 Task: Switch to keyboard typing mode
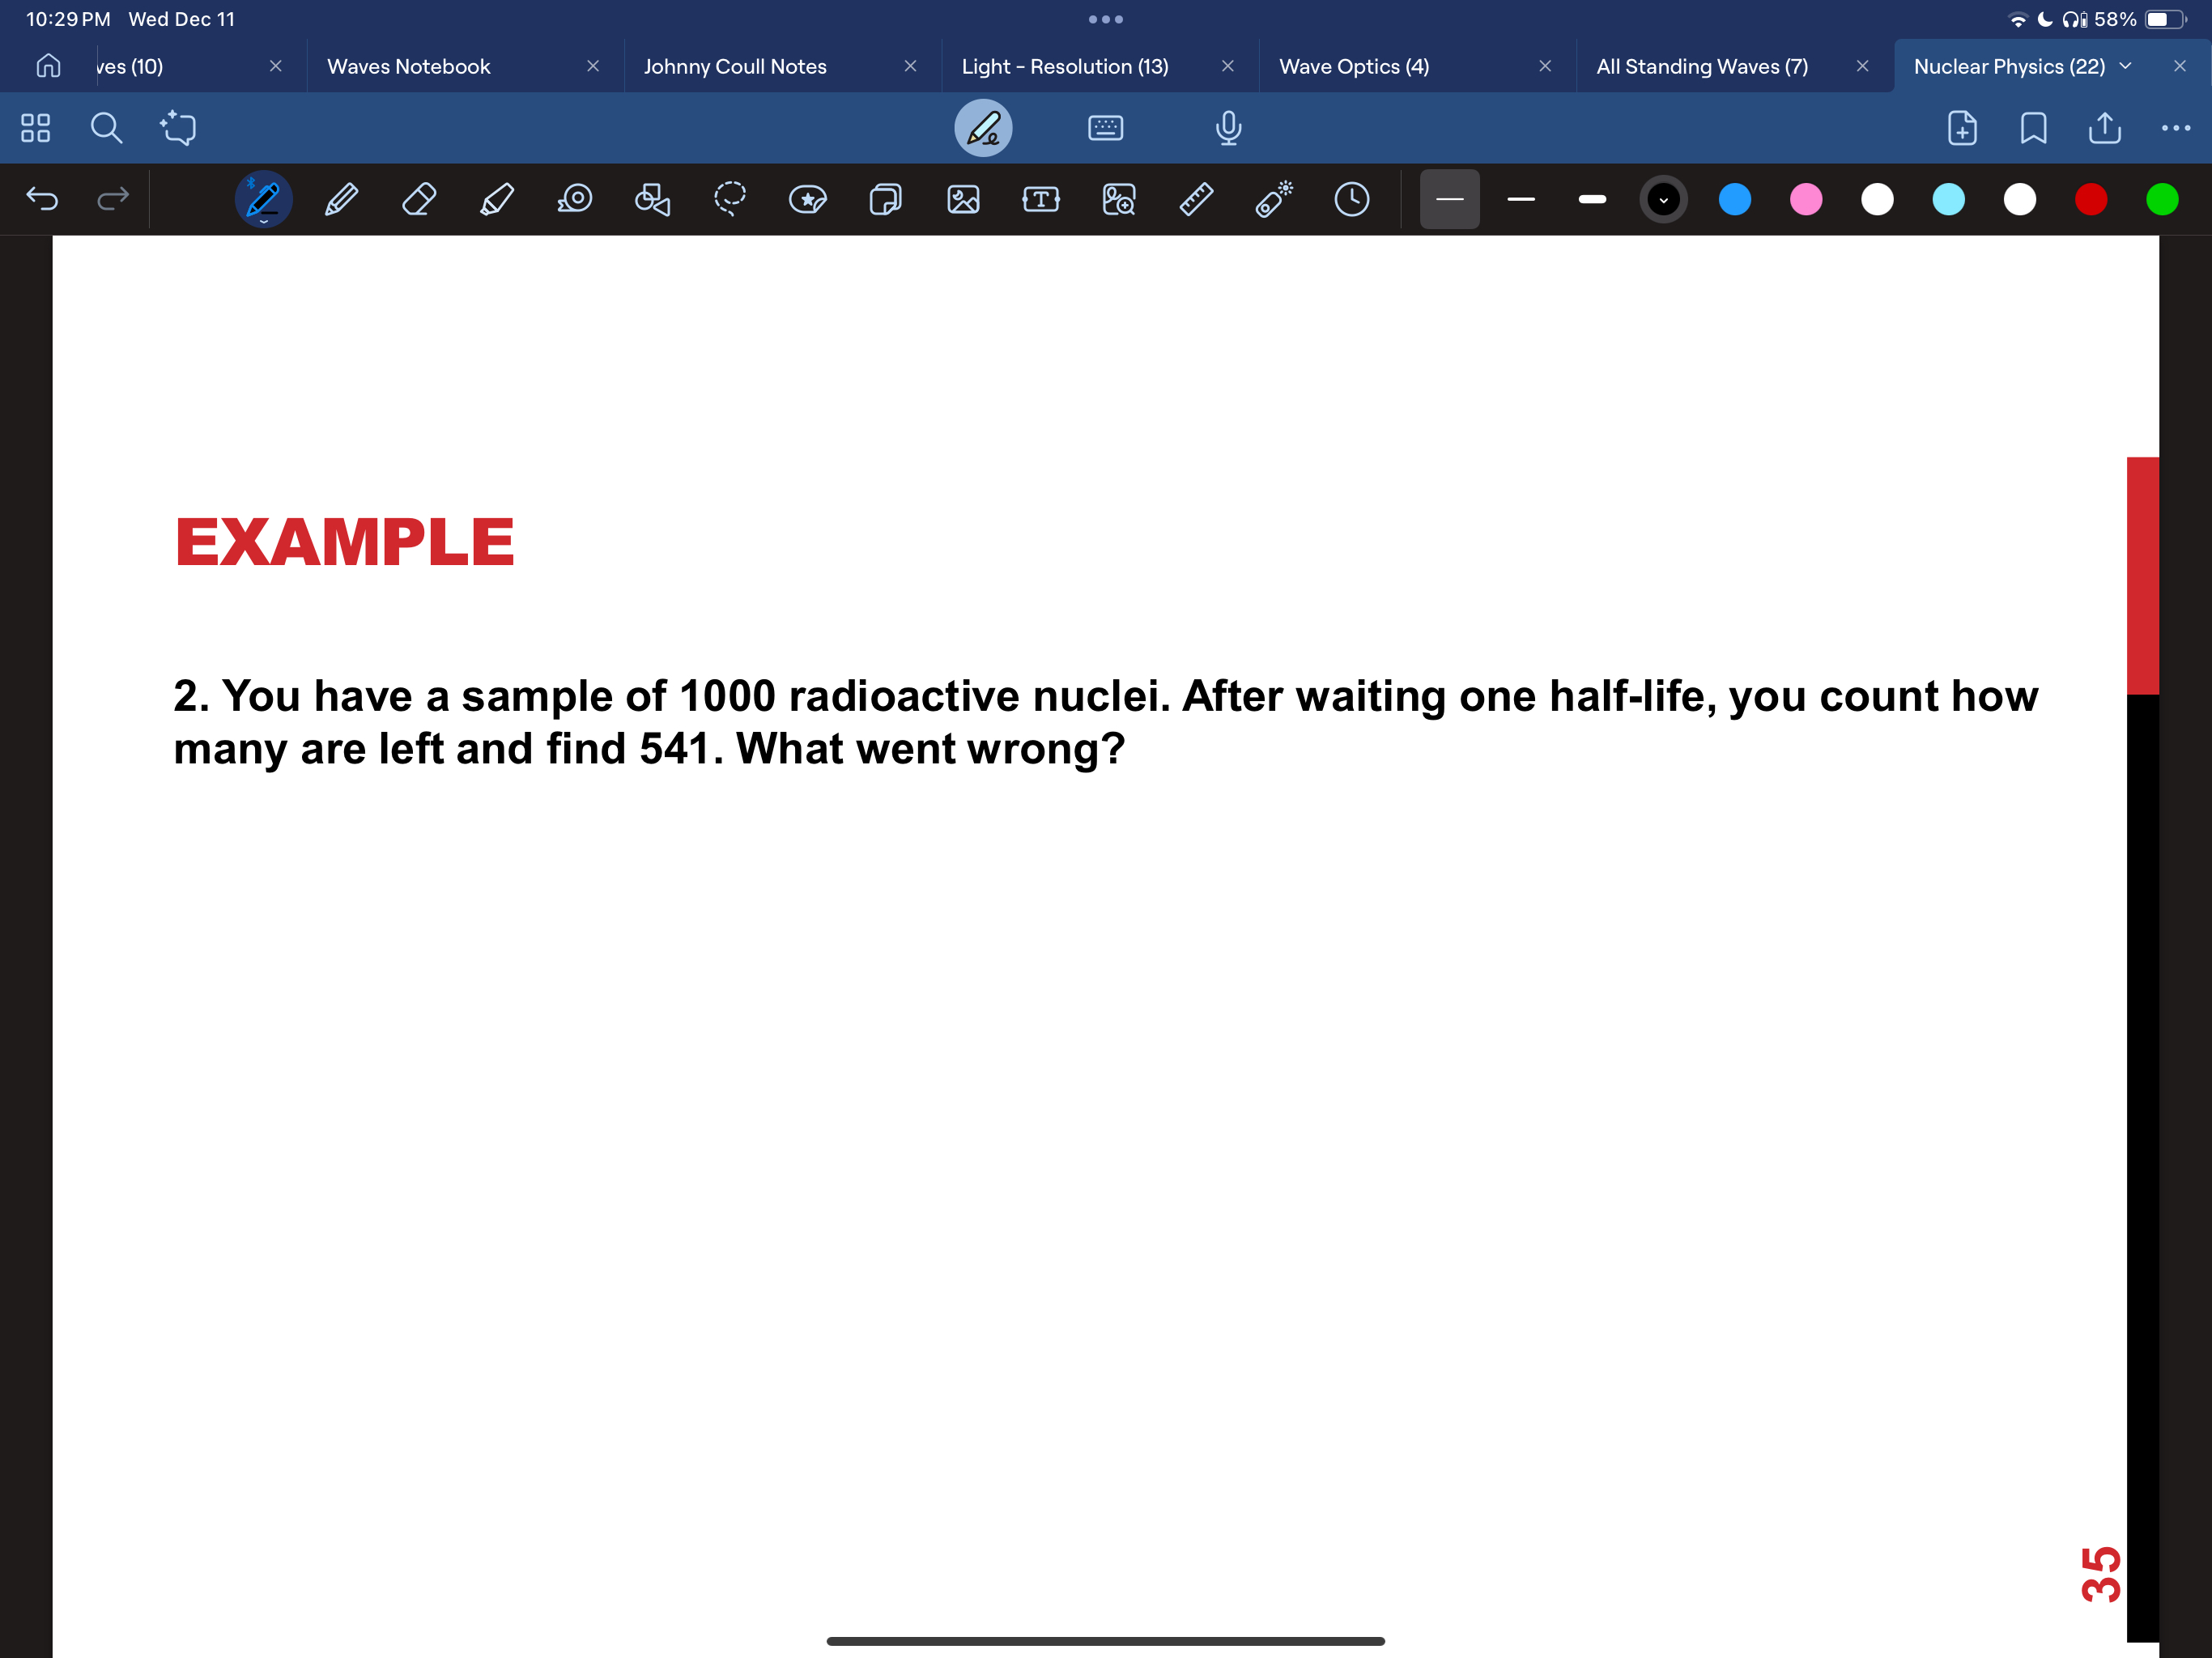point(1105,128)
